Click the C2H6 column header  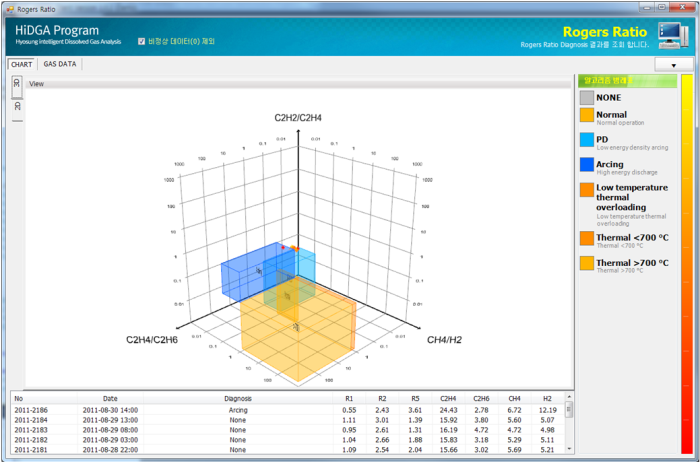[481, 399]
